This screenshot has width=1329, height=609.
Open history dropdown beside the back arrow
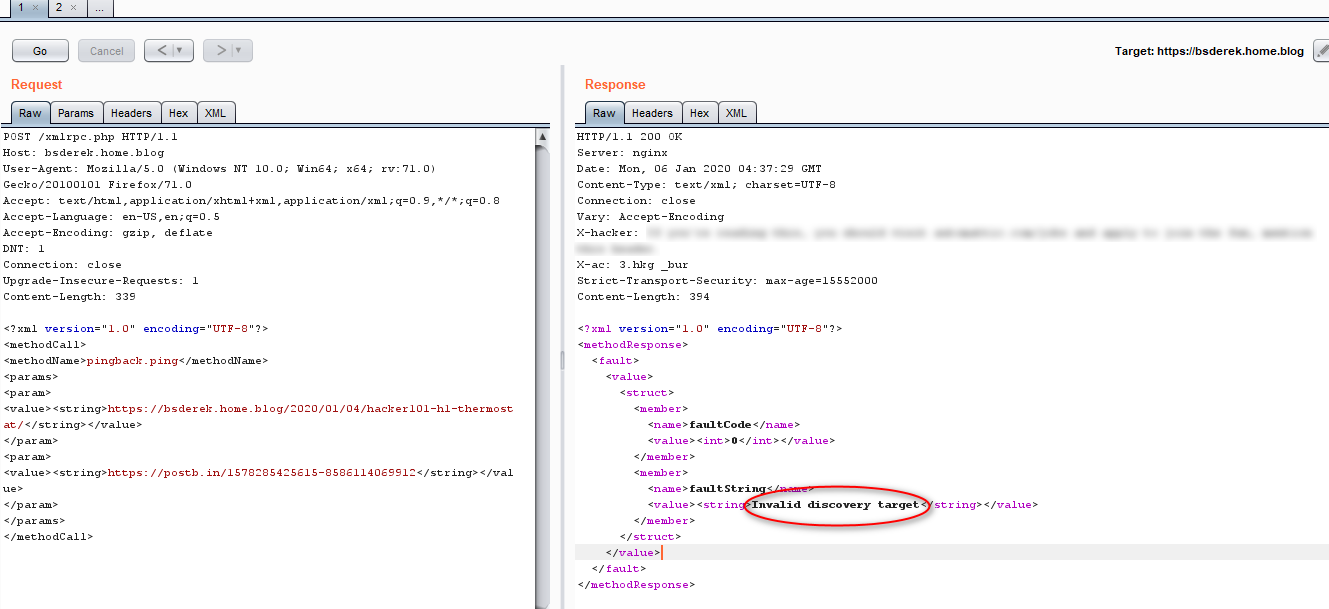point(180,51)
